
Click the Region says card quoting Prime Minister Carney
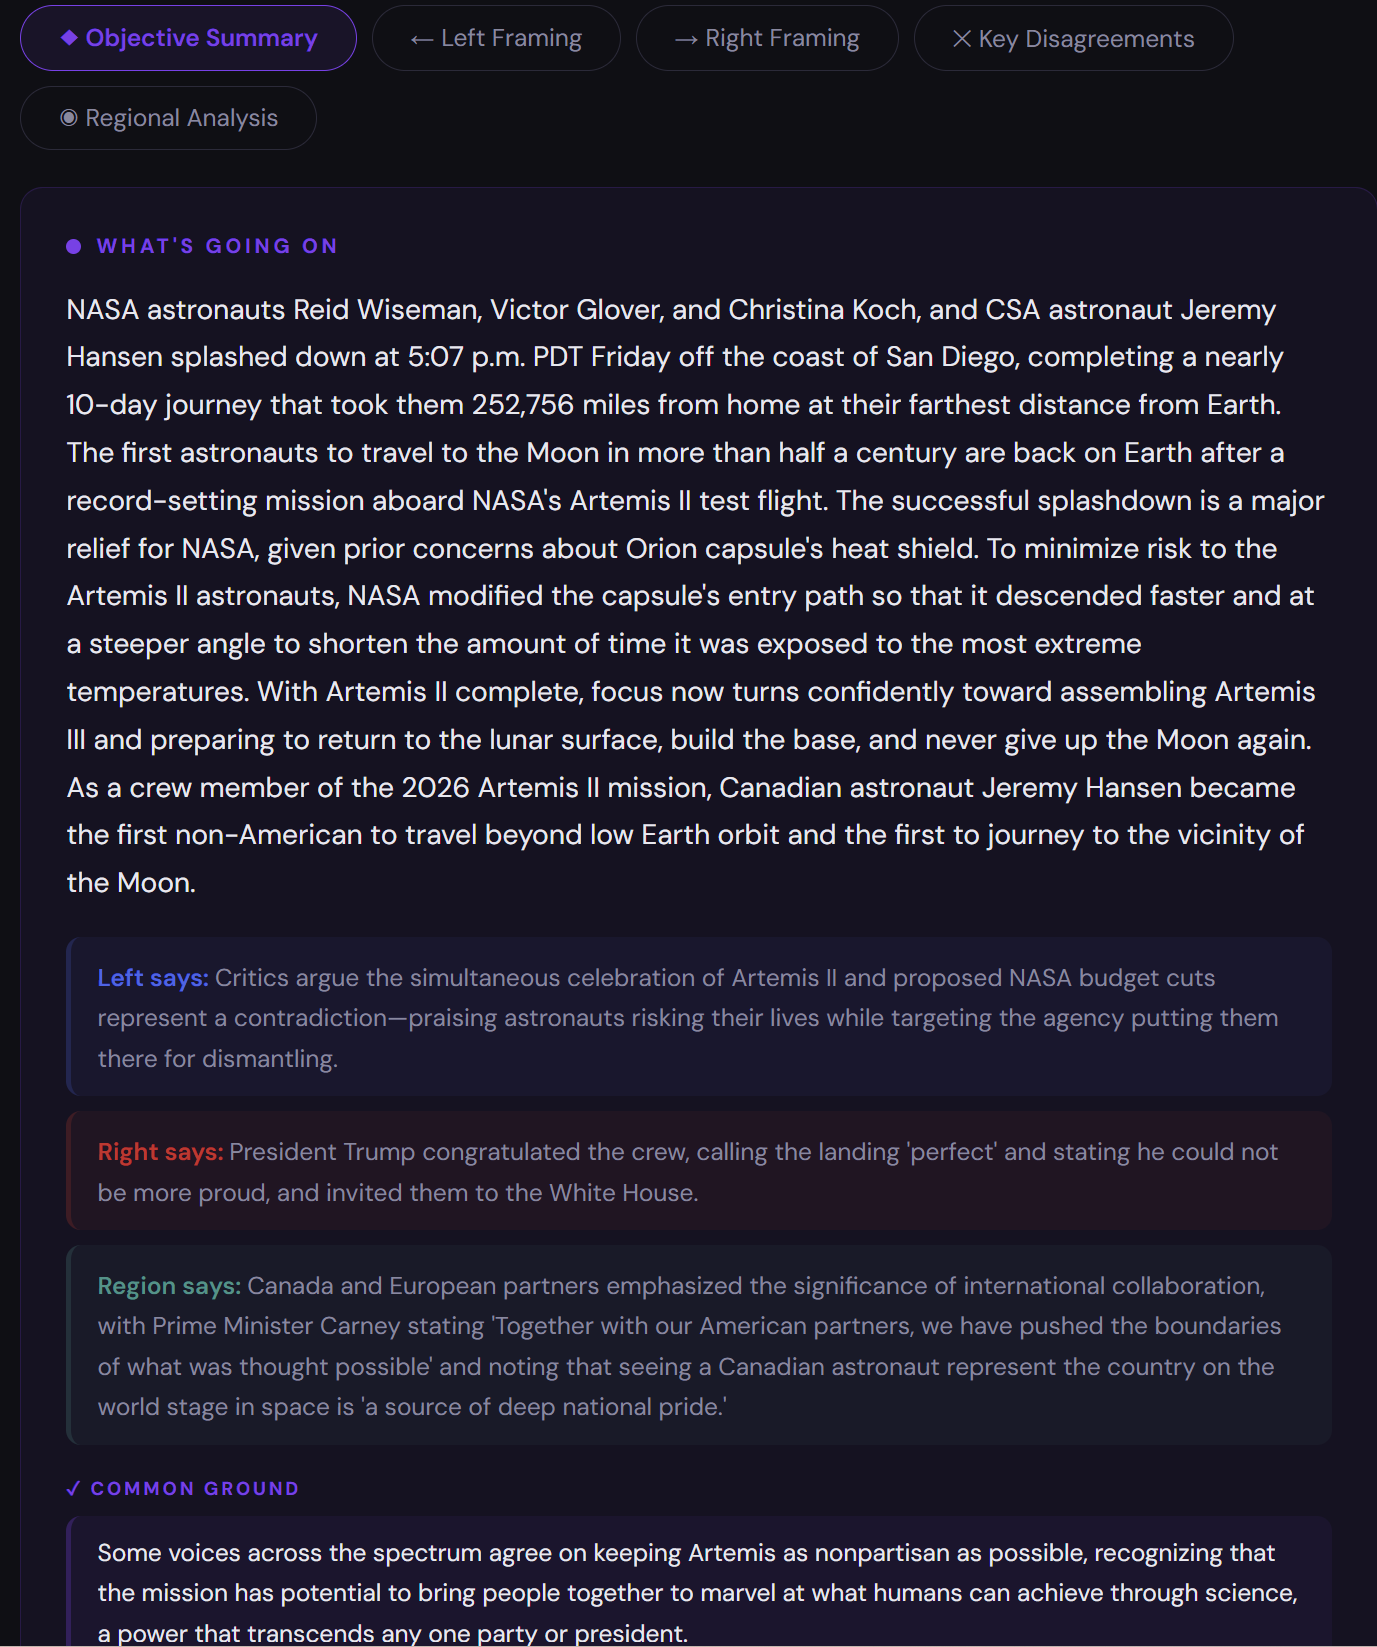tap(698, 1346)
